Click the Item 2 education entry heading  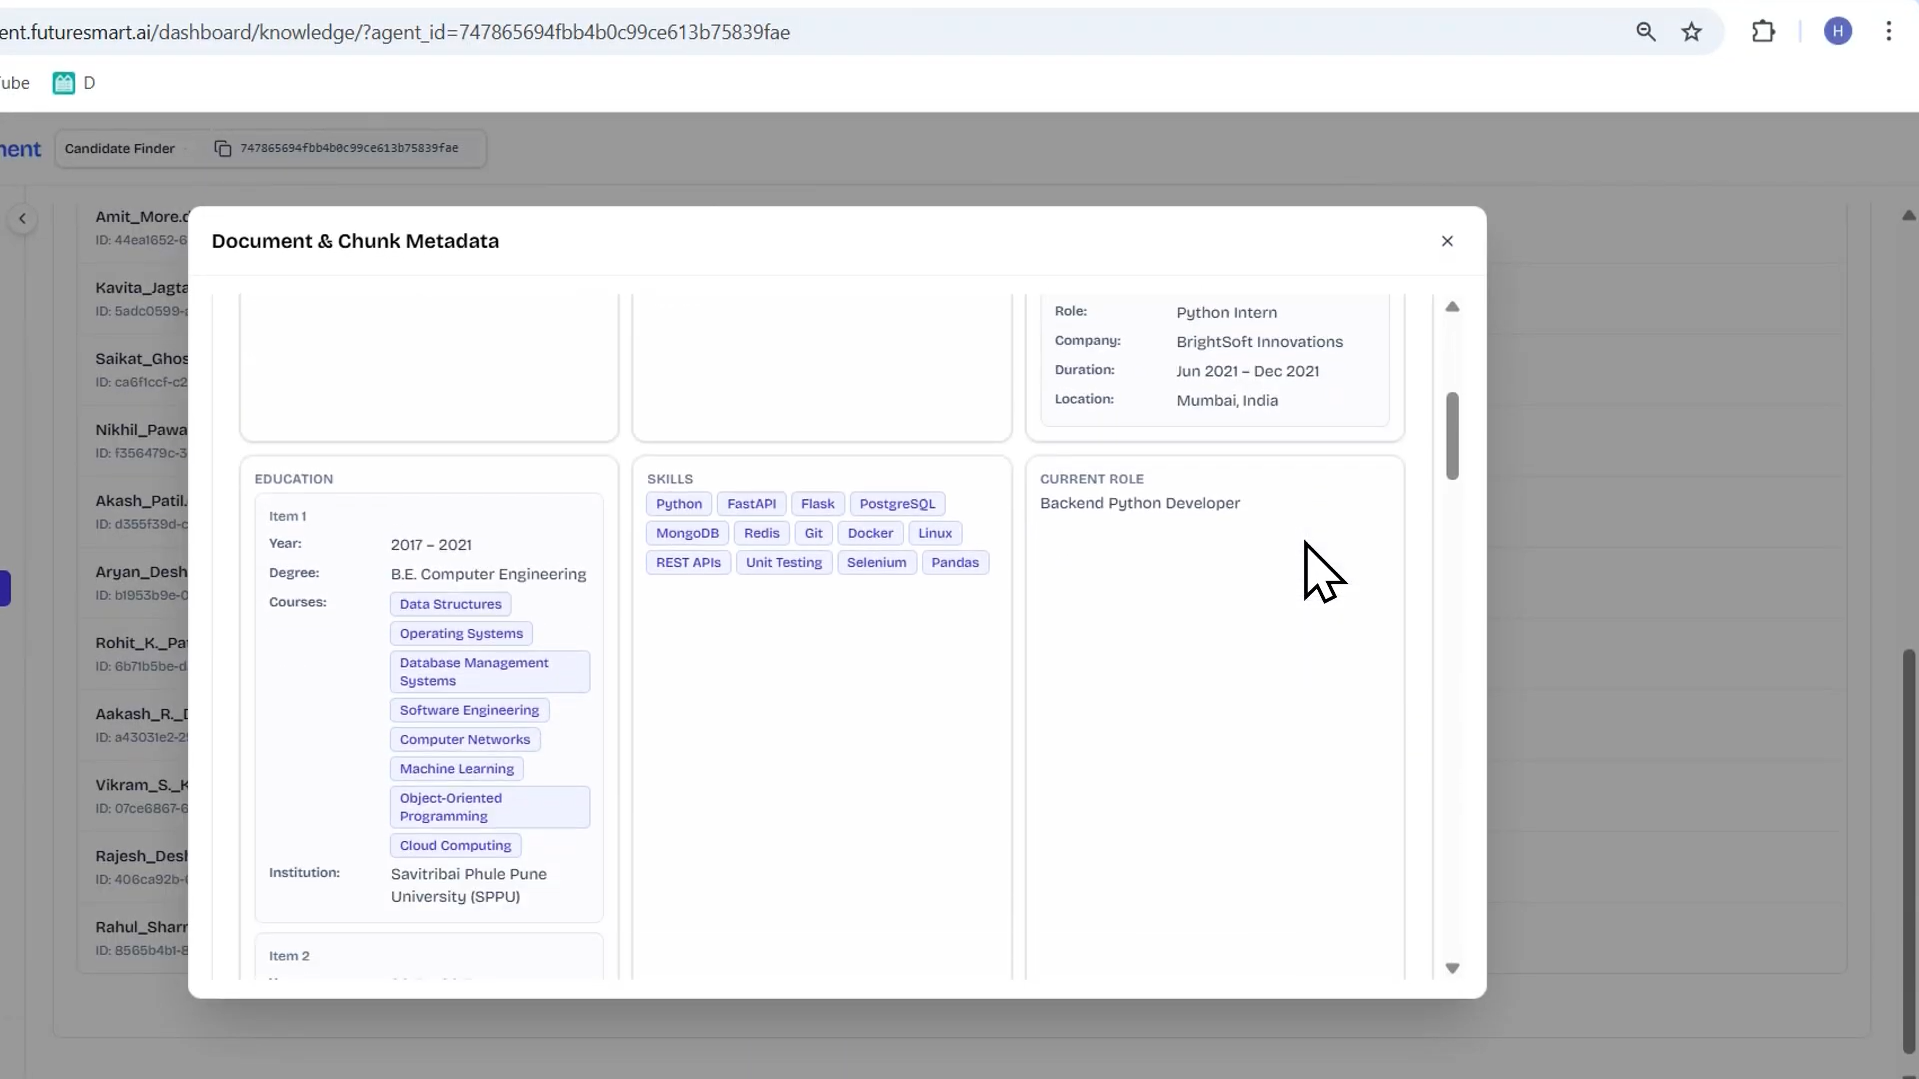click(x=289, y=956)
